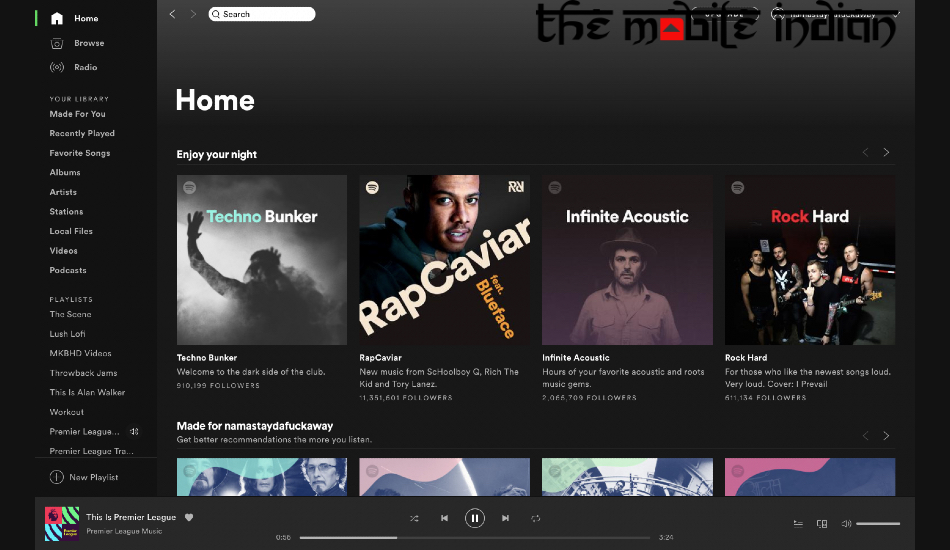
Task: Go forward with the navigation arrow
Action: pyautogui.click(x=193, y=14)
